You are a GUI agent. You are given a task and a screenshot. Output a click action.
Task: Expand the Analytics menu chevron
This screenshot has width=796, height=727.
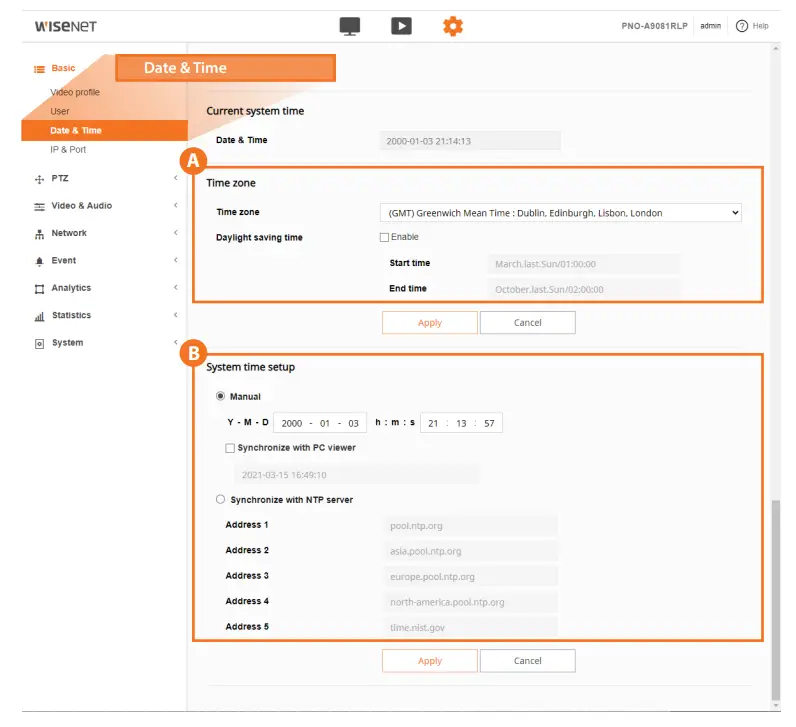click(x=176, y=287)
